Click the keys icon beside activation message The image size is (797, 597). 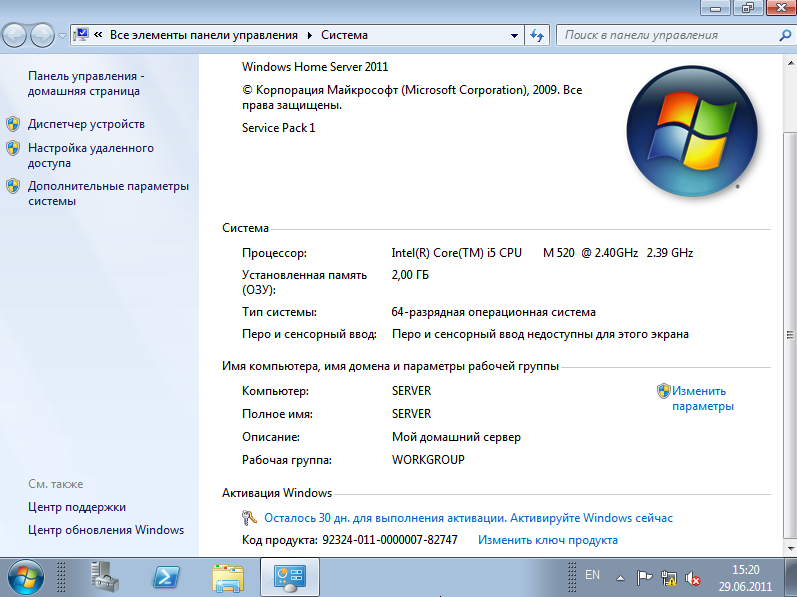click(249, 518)
